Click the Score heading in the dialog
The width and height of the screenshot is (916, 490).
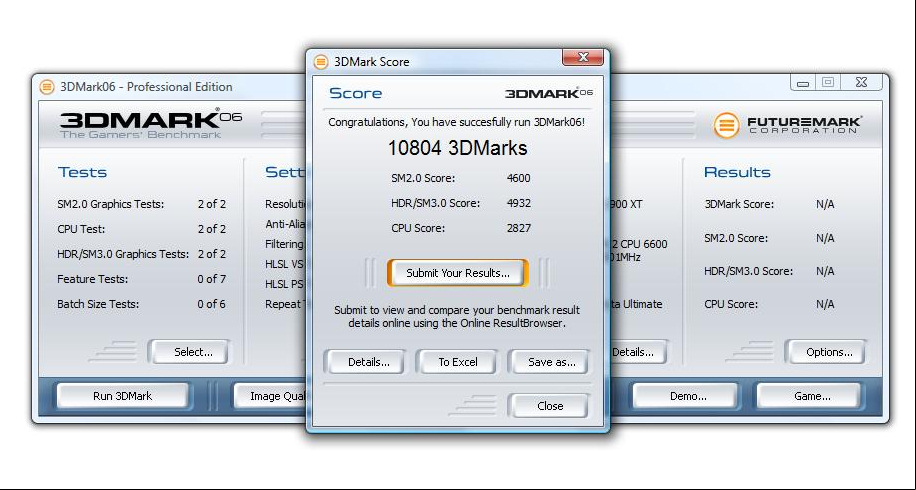tap(355, 93)
